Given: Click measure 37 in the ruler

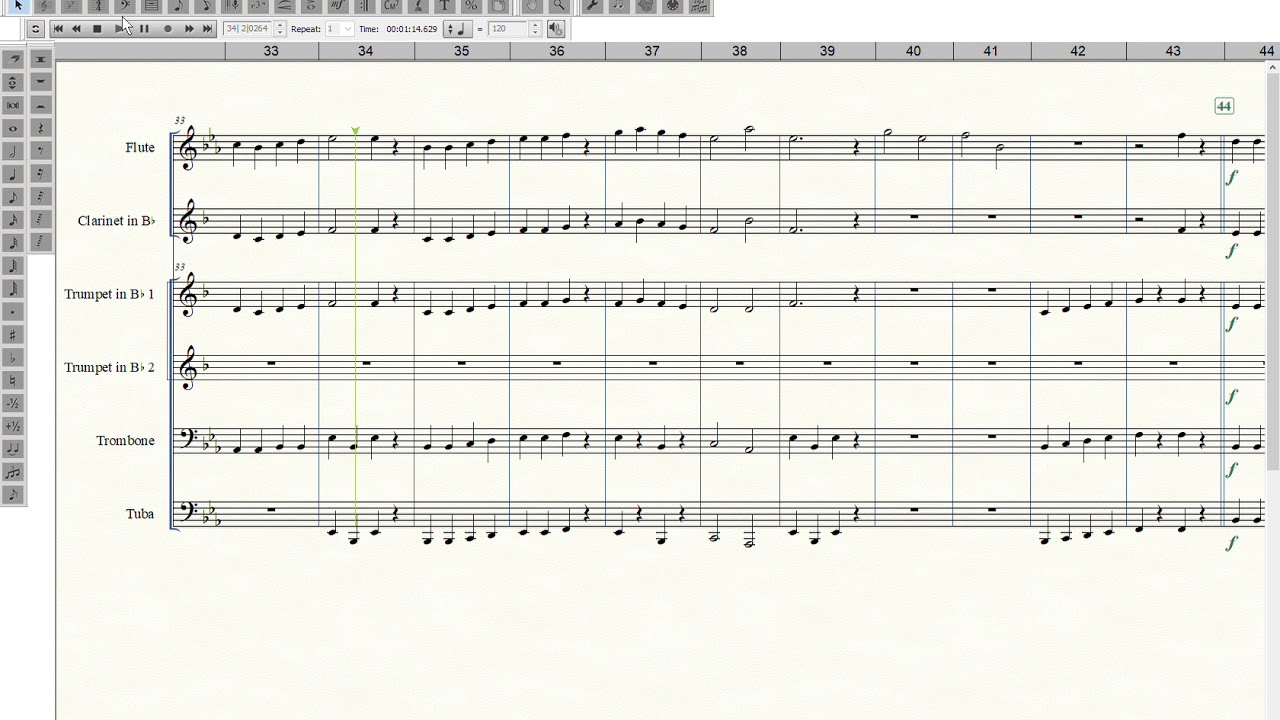Looking at the screenshot, I should [652, 51].
